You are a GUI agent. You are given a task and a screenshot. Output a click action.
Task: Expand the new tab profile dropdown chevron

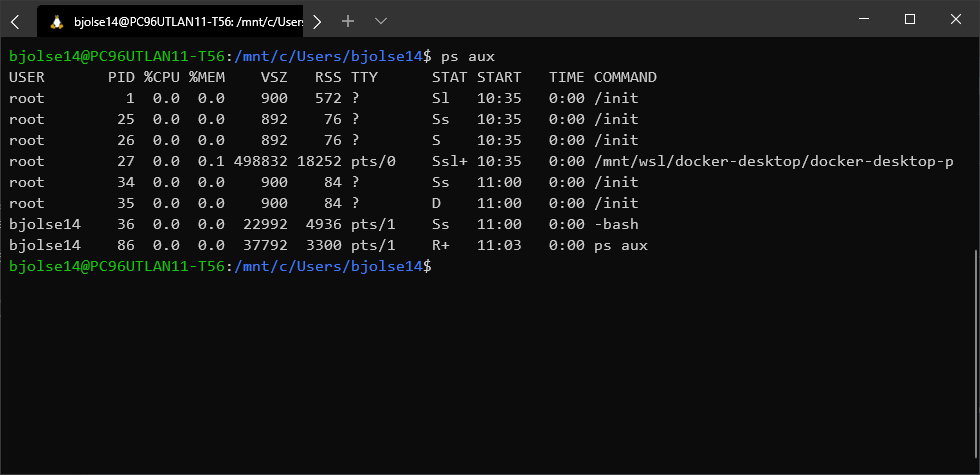(381, 21)
